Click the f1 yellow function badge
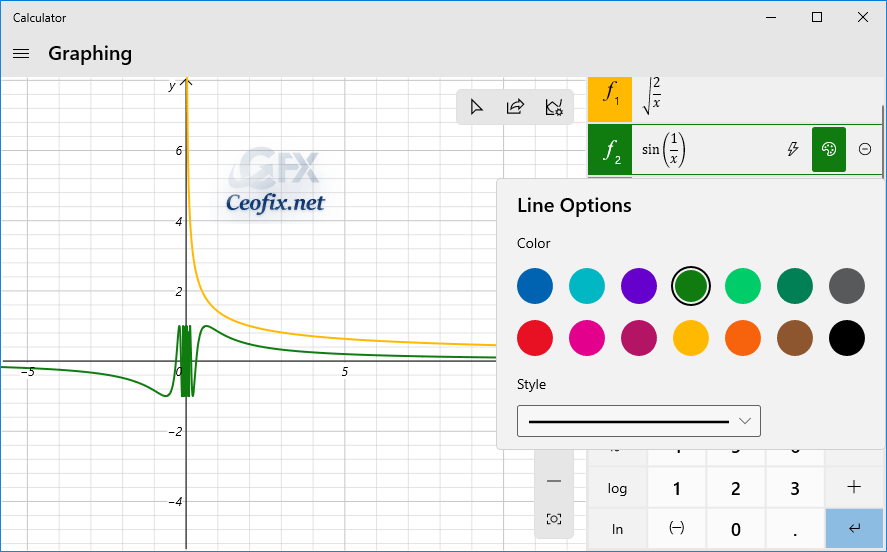 610,100
